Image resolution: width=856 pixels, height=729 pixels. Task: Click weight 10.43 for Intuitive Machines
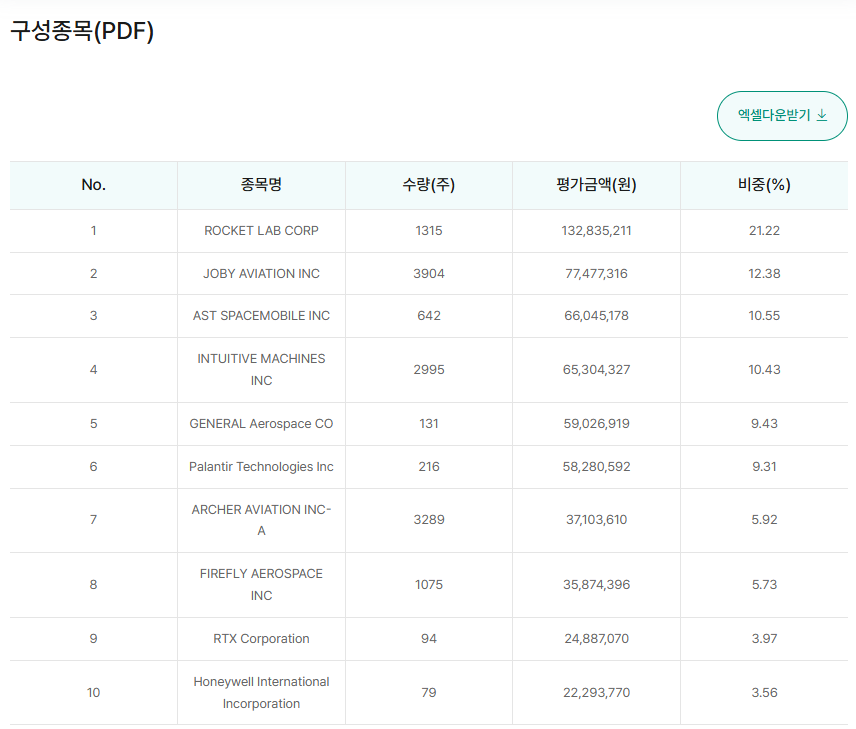pos(764,370)
